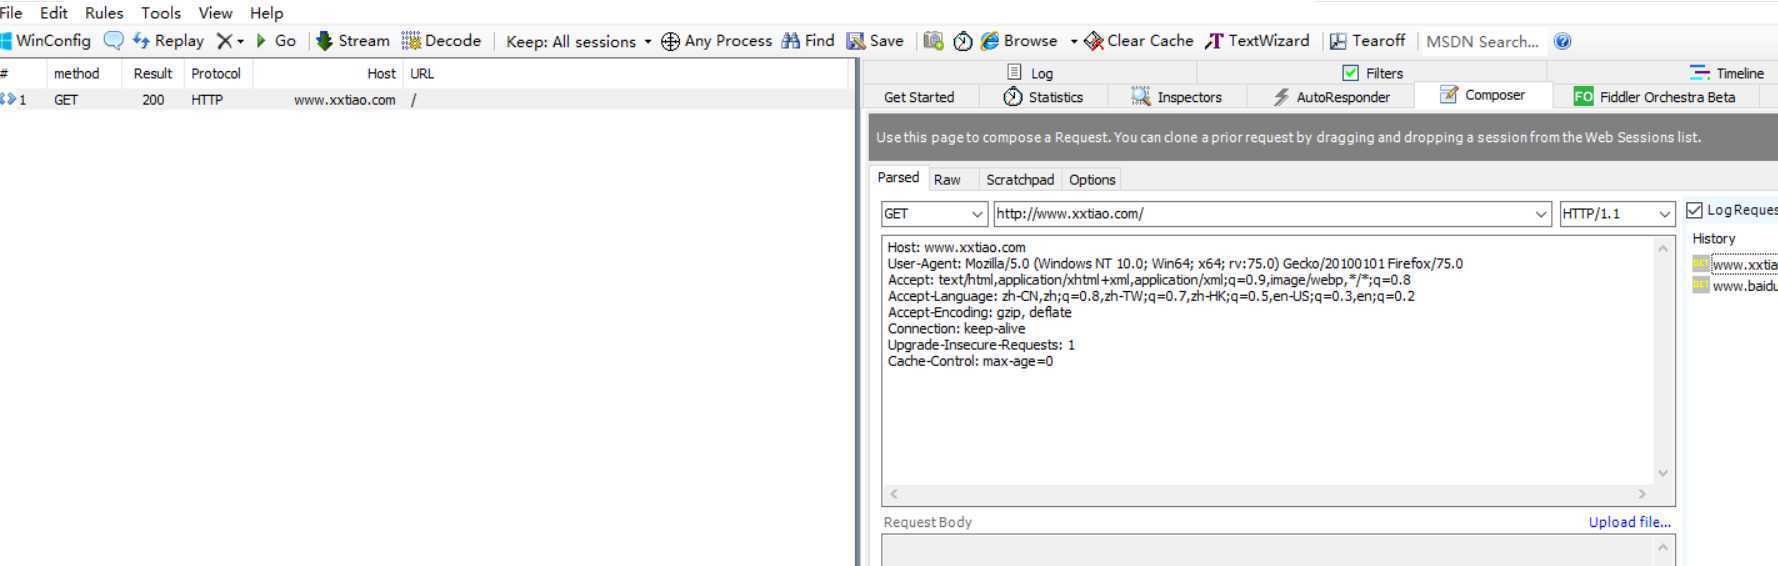This screenshot has height=566, width=1778.
Task: Click the blue help icon
Action: click(1563, 41)
